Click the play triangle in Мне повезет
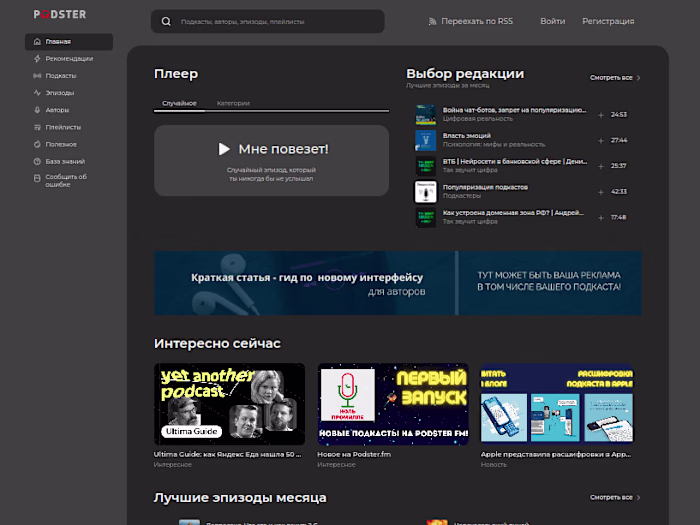Viewport: 700px width, 525px height. click(x=224, y=149)
